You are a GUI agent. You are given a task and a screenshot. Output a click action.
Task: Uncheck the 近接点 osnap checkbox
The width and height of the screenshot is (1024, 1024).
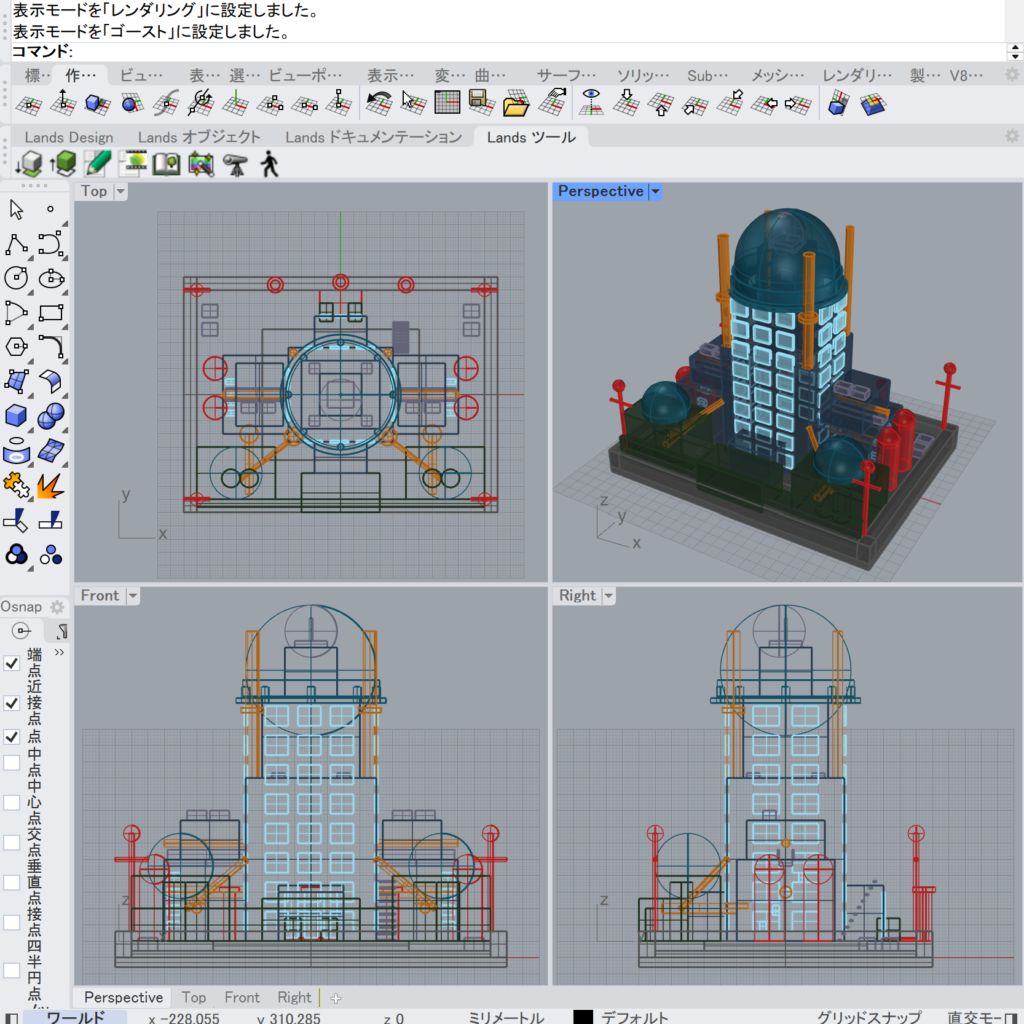point(12,703)
